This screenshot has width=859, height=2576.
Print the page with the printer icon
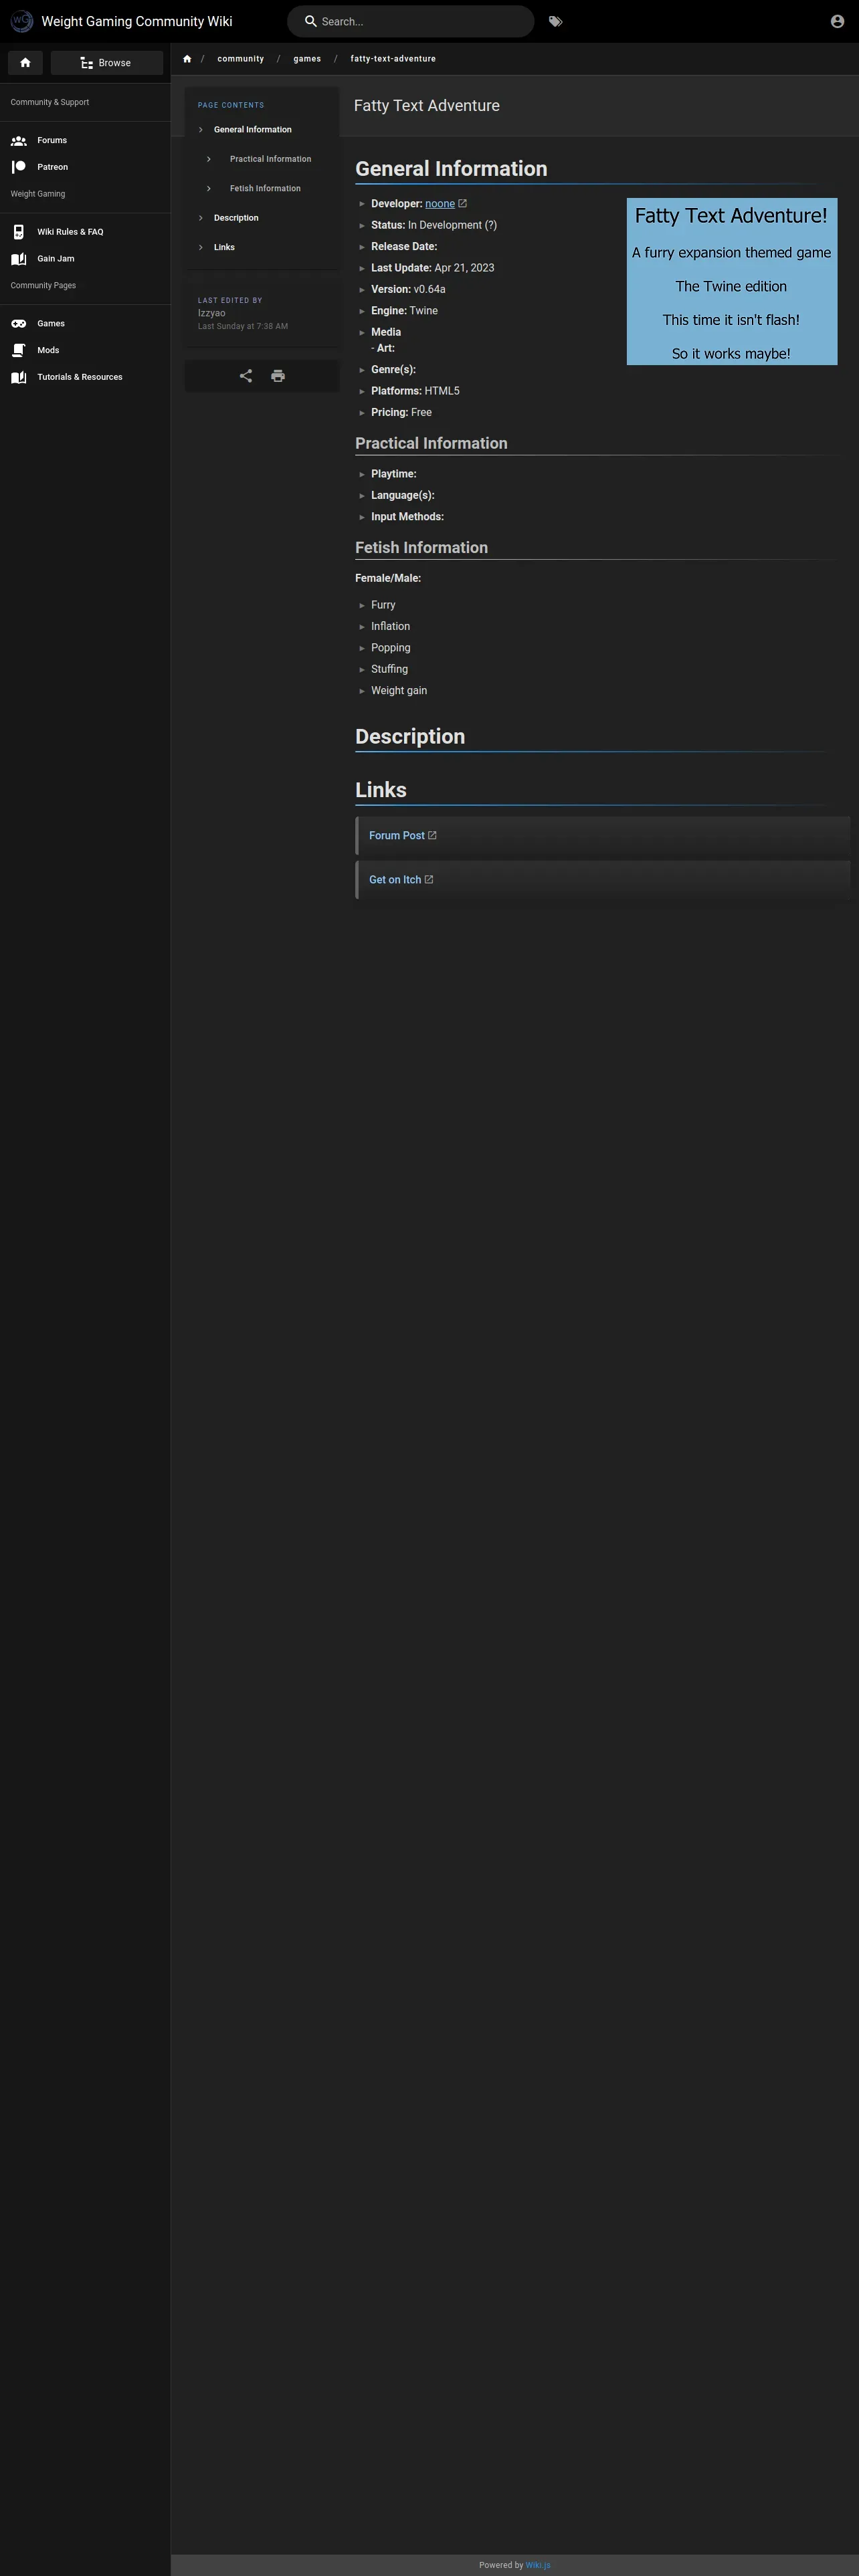point(278,376)
